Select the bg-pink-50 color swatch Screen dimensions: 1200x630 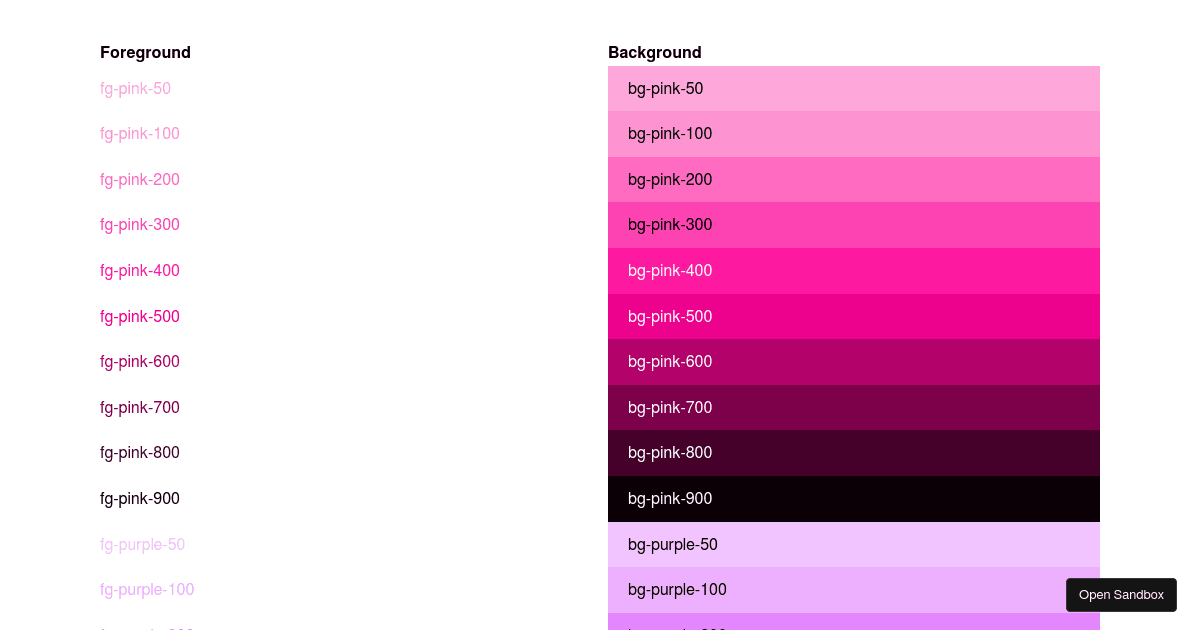pos(854,88)
